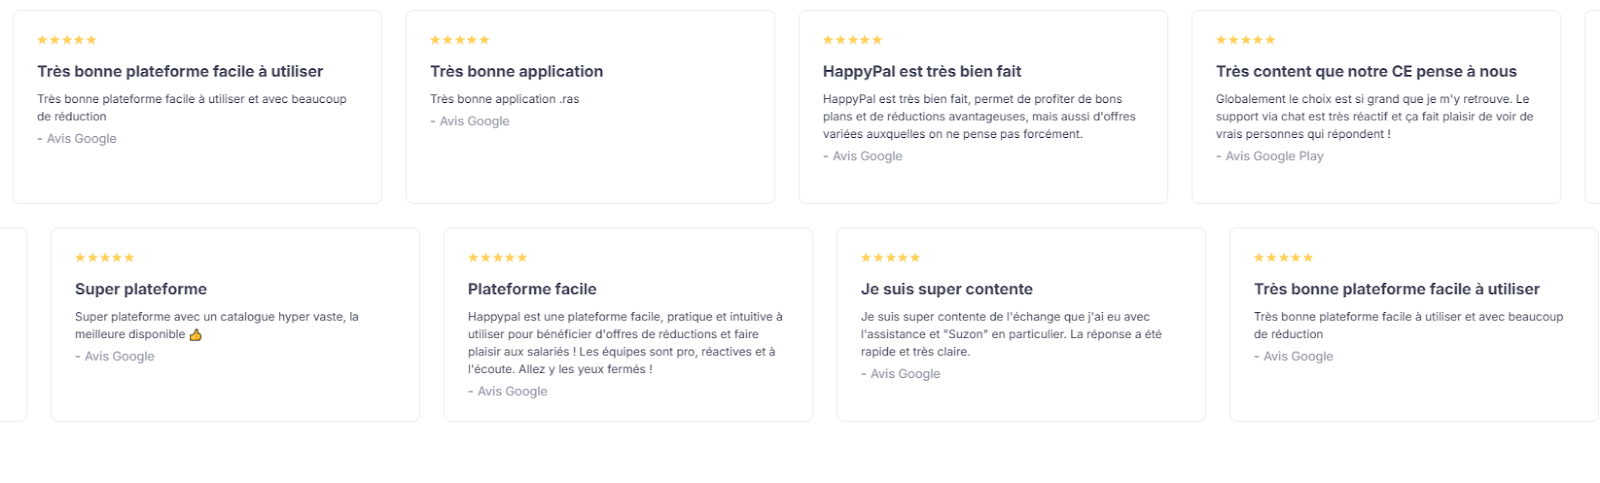The width and height of the screenshot is (1600, 483).
Task: Click the "Très bonne application .ras" review text
Action: click(504, 99)
